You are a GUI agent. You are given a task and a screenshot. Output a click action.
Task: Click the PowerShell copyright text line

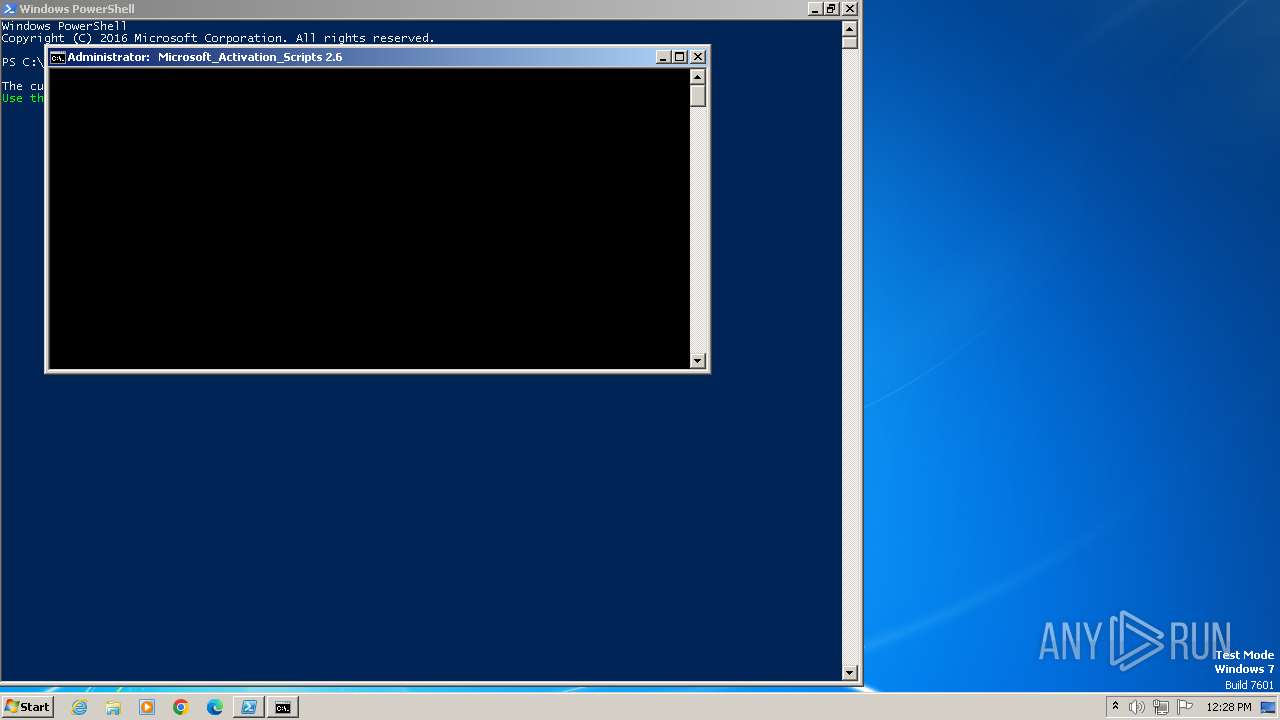pos(218,38)
